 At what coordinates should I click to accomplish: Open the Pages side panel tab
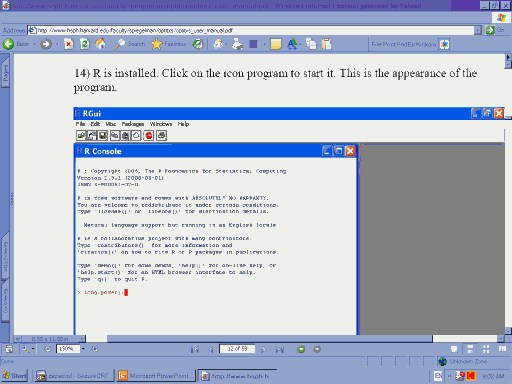(x=5, y=72)
